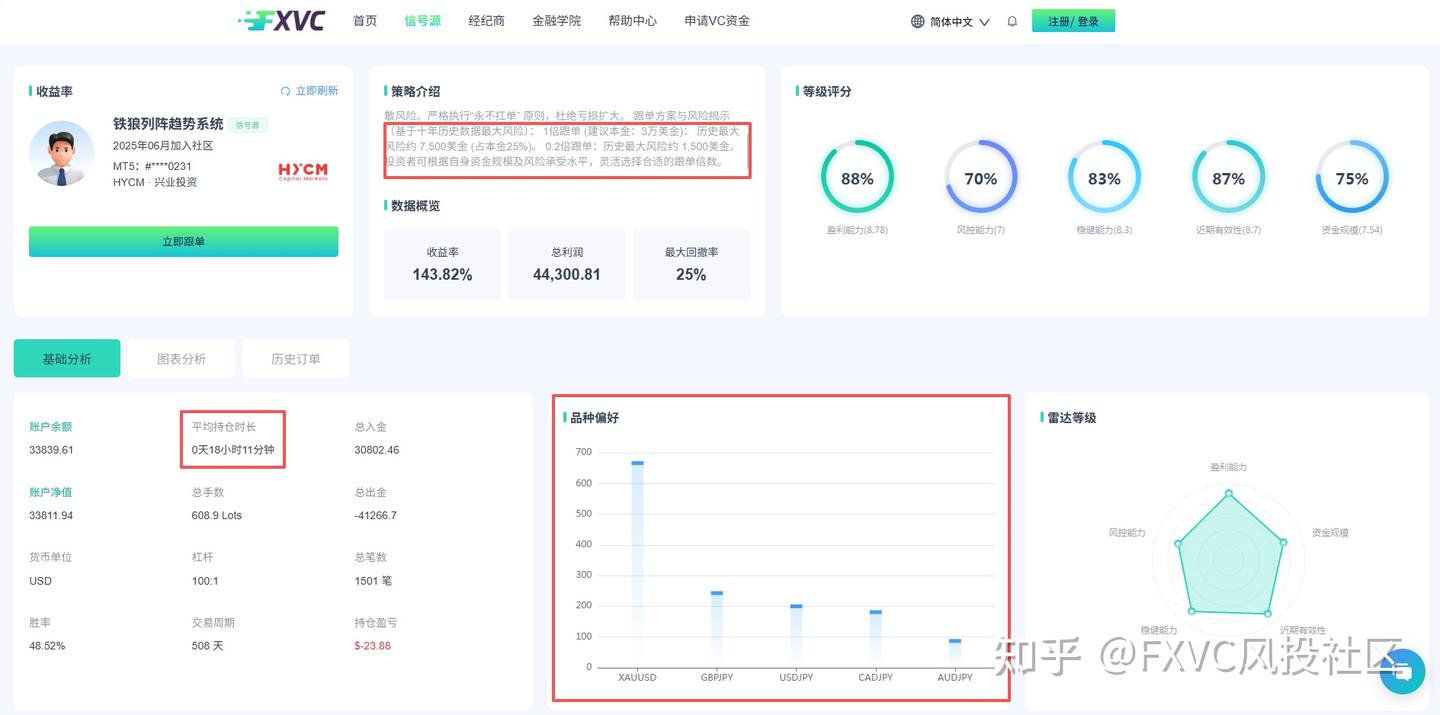Click the trader avatar picture

click(x=61, y=157)
